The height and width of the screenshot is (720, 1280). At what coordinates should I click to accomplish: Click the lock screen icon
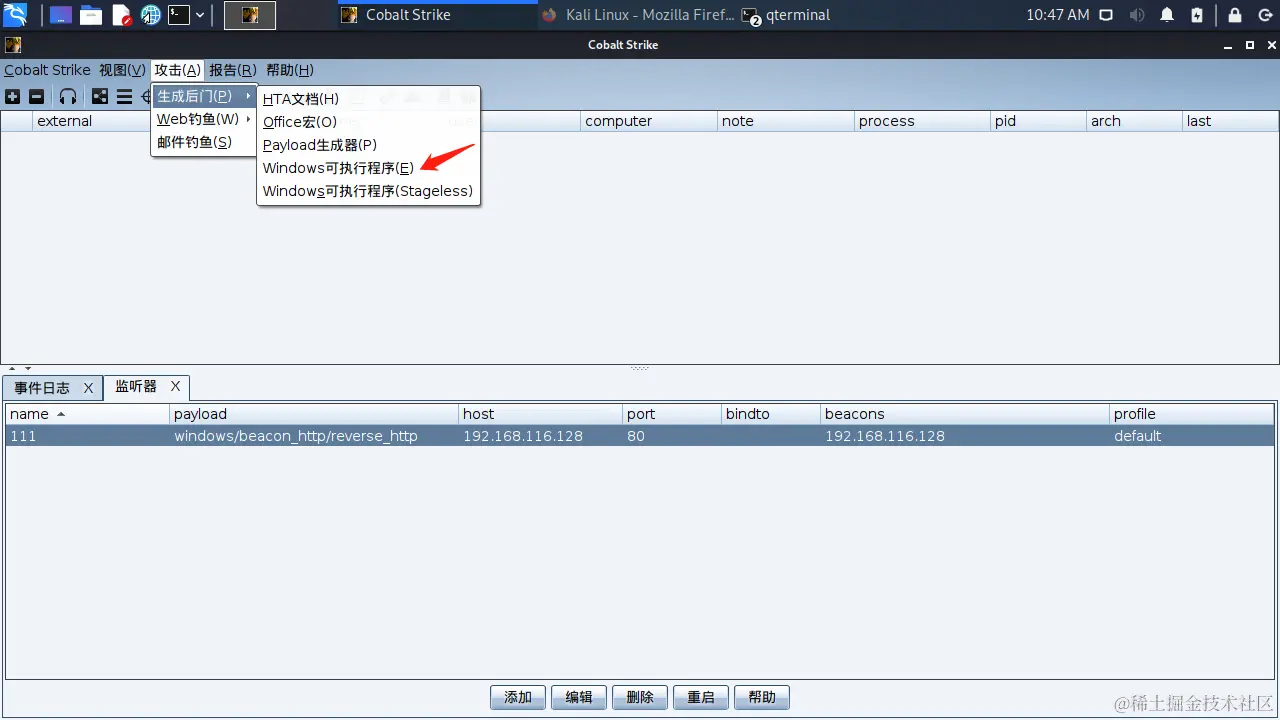point(1235,15)
